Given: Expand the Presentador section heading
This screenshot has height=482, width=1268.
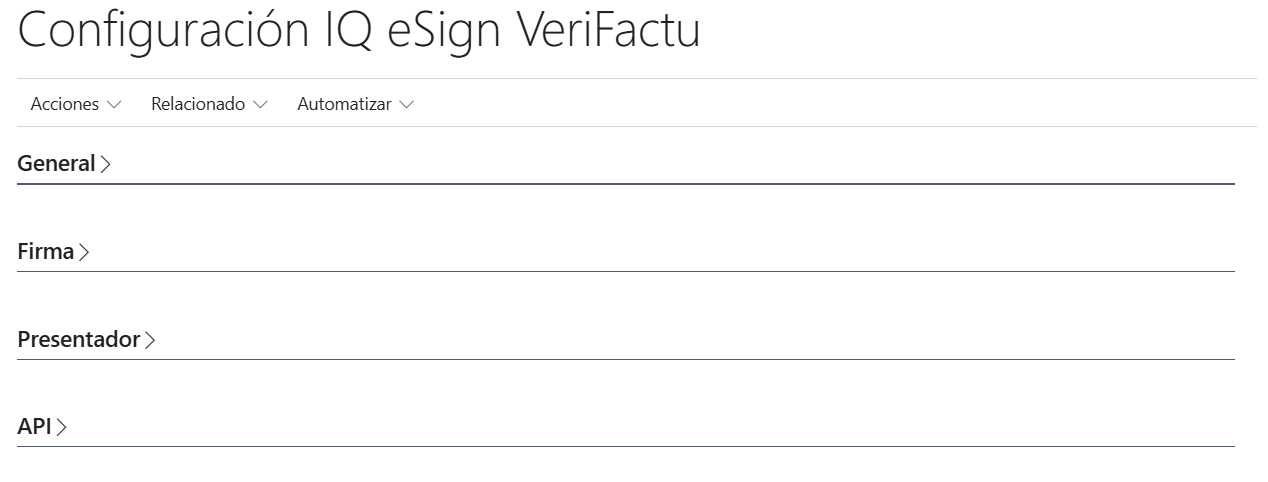Looking at the screenshot, I should pos(78,339).
